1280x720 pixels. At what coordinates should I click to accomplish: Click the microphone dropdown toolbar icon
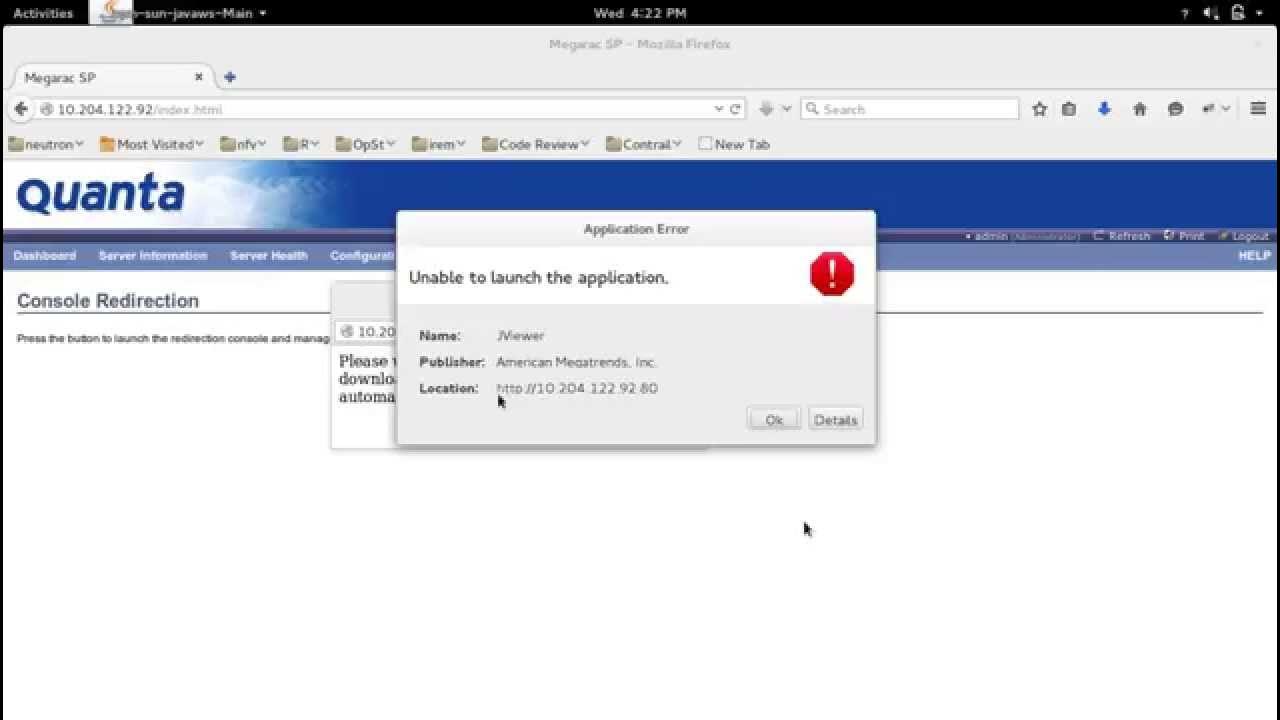(x=1214, y=109)
